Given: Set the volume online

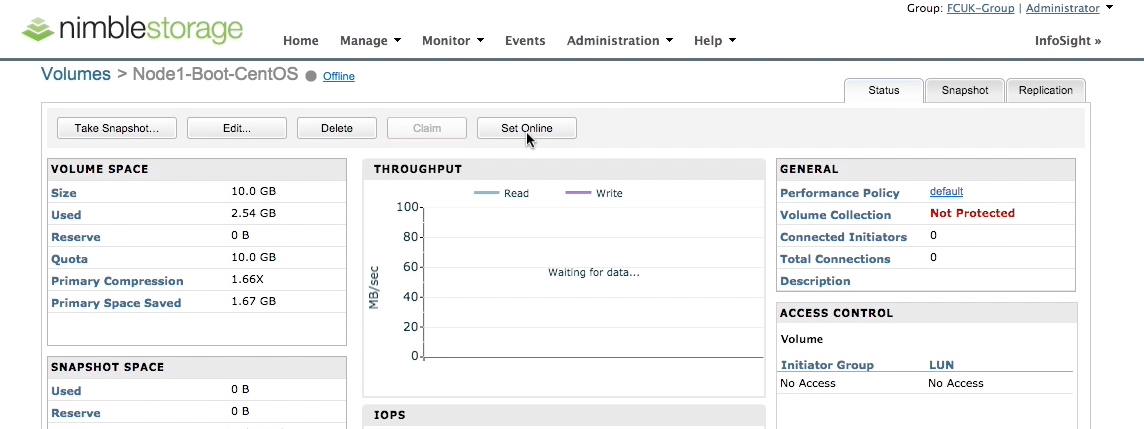Looking at the screenshot, I should 527,128.
